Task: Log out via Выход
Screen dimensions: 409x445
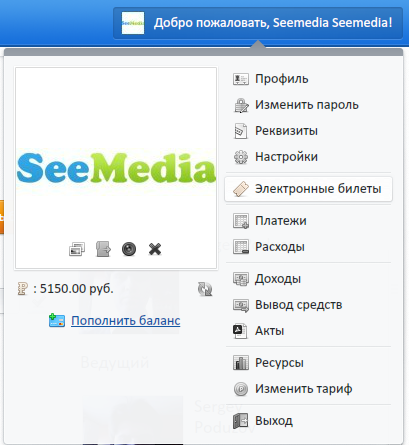Action: pos(274,421)
